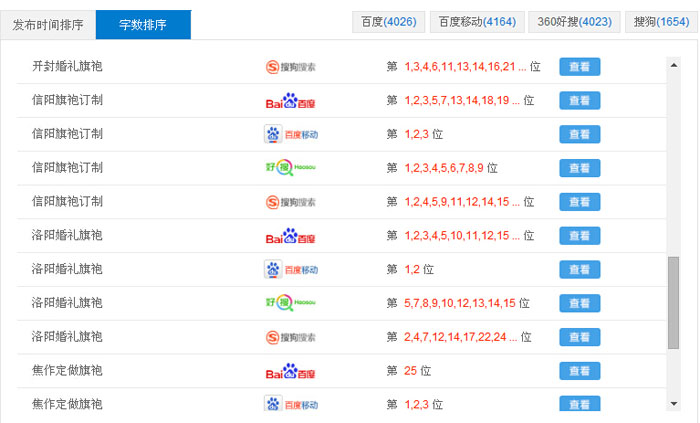Click 查看 for 洛阳婚礼旗袍 Baidu row
The height and width of the screenshot is (423, 700).
coord(579,236)
